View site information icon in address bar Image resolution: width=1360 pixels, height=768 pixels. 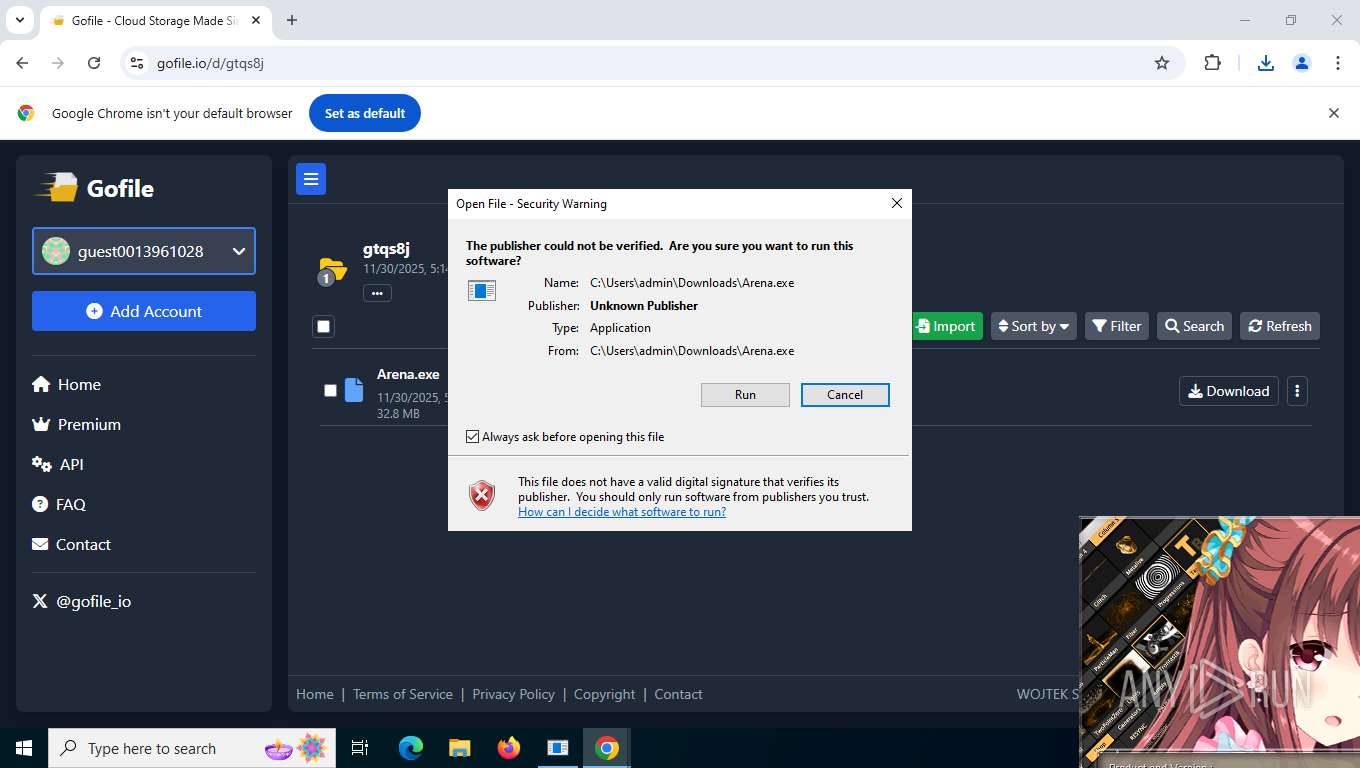(138, 63)
